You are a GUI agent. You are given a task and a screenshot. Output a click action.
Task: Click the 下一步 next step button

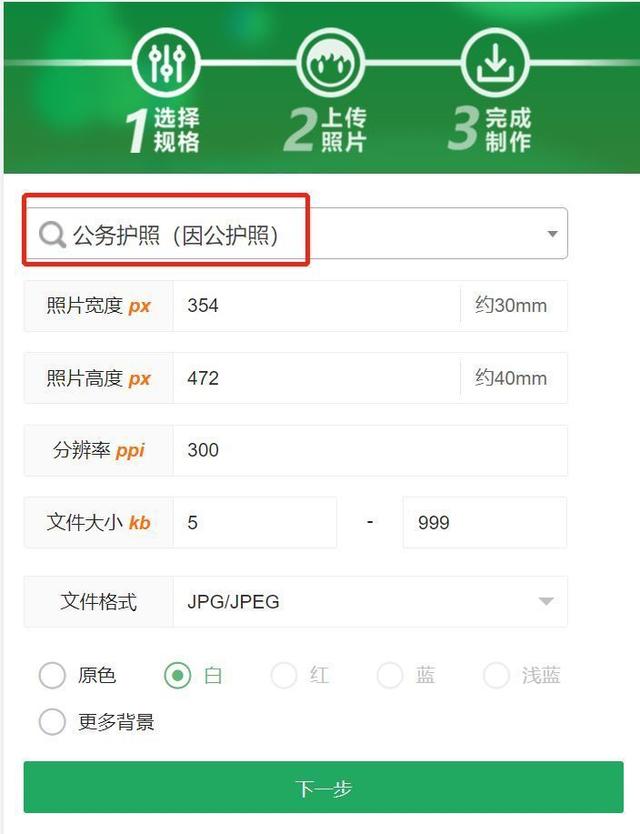click(x=323, y=787)
